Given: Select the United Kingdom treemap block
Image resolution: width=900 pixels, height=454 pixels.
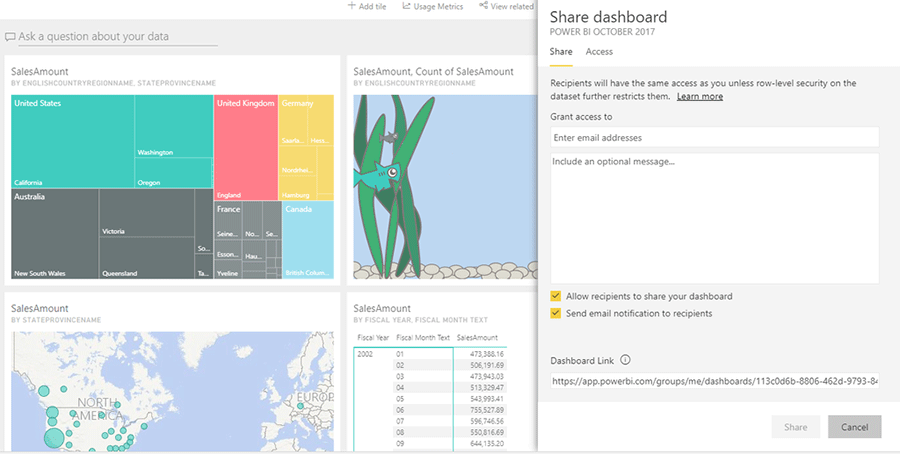Looking at the screenshot, I should (x=246, y=149).
